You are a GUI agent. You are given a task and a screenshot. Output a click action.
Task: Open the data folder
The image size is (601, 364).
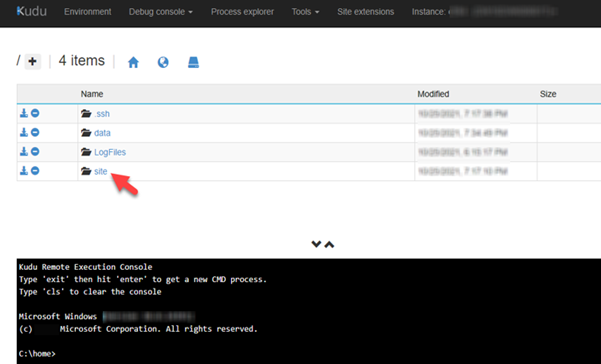(102, 133)
